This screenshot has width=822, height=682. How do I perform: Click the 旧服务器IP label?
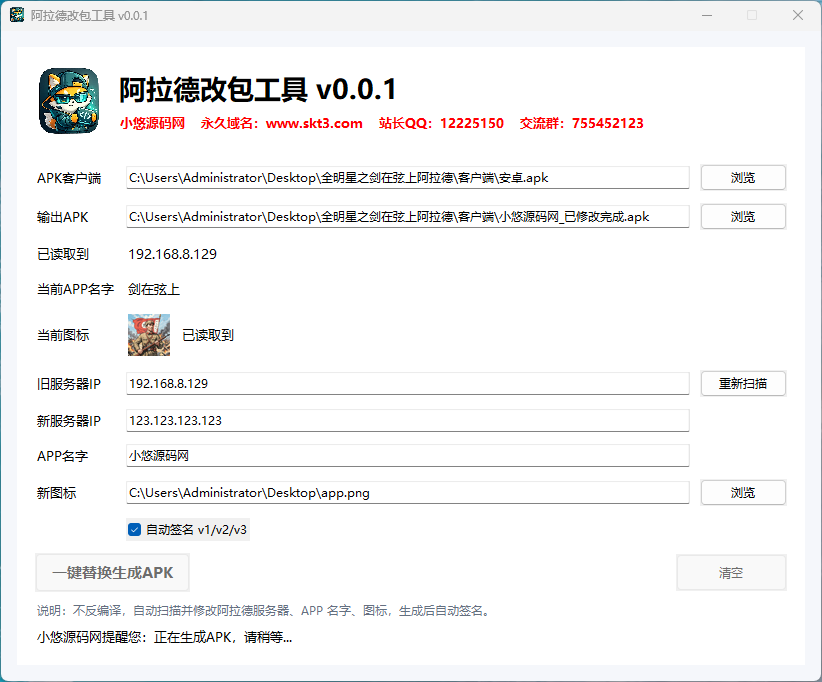point(69,384)
